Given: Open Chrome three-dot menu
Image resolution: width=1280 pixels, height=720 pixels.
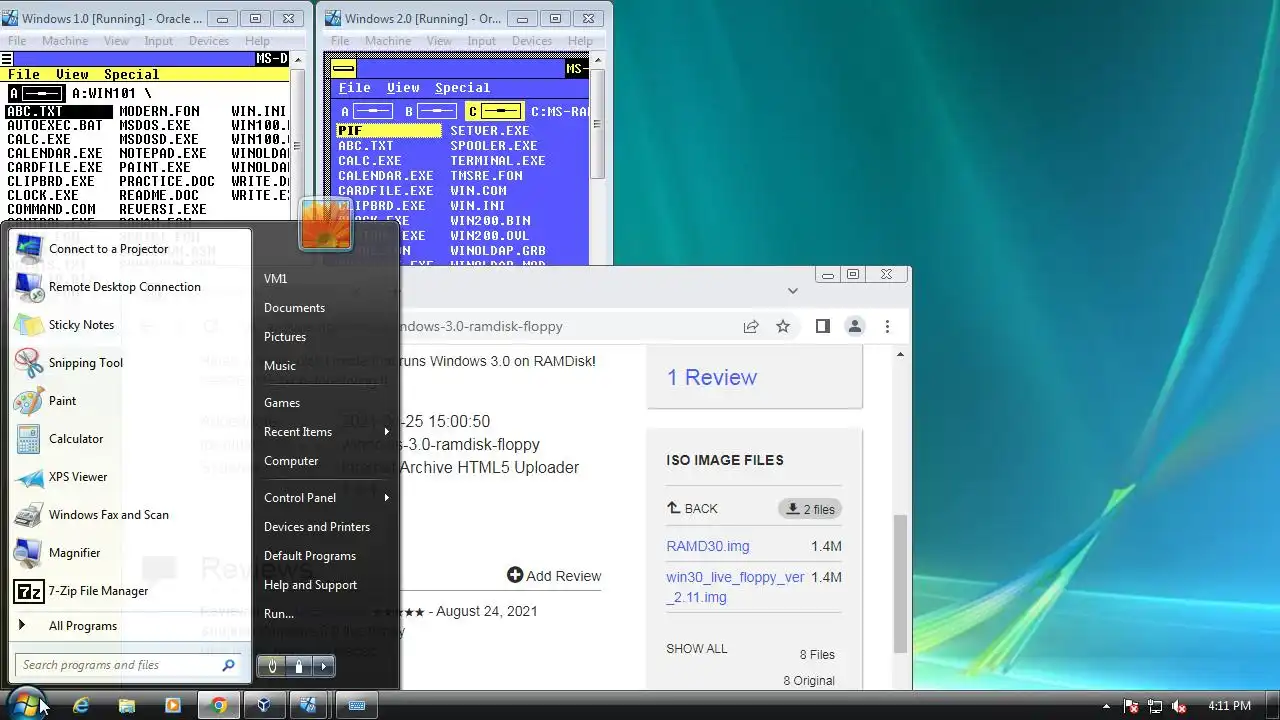Looking at the screenshot, I should [887, 326].
